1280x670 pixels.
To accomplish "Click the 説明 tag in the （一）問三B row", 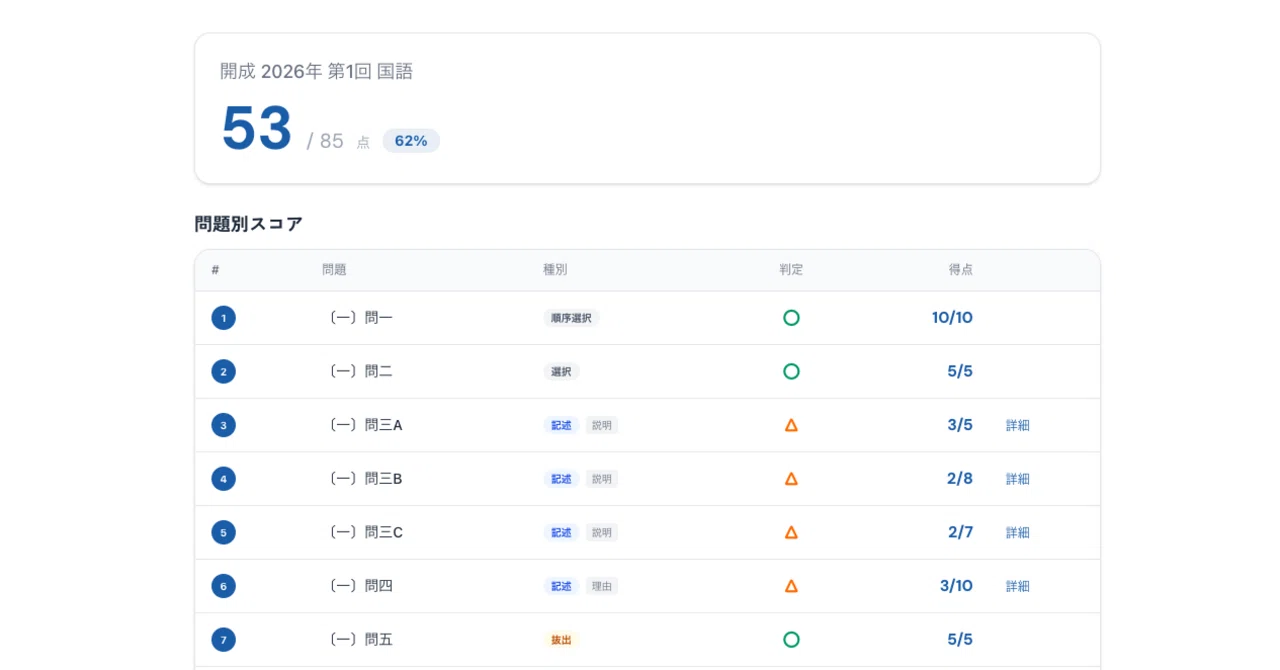I will [602, 479].
